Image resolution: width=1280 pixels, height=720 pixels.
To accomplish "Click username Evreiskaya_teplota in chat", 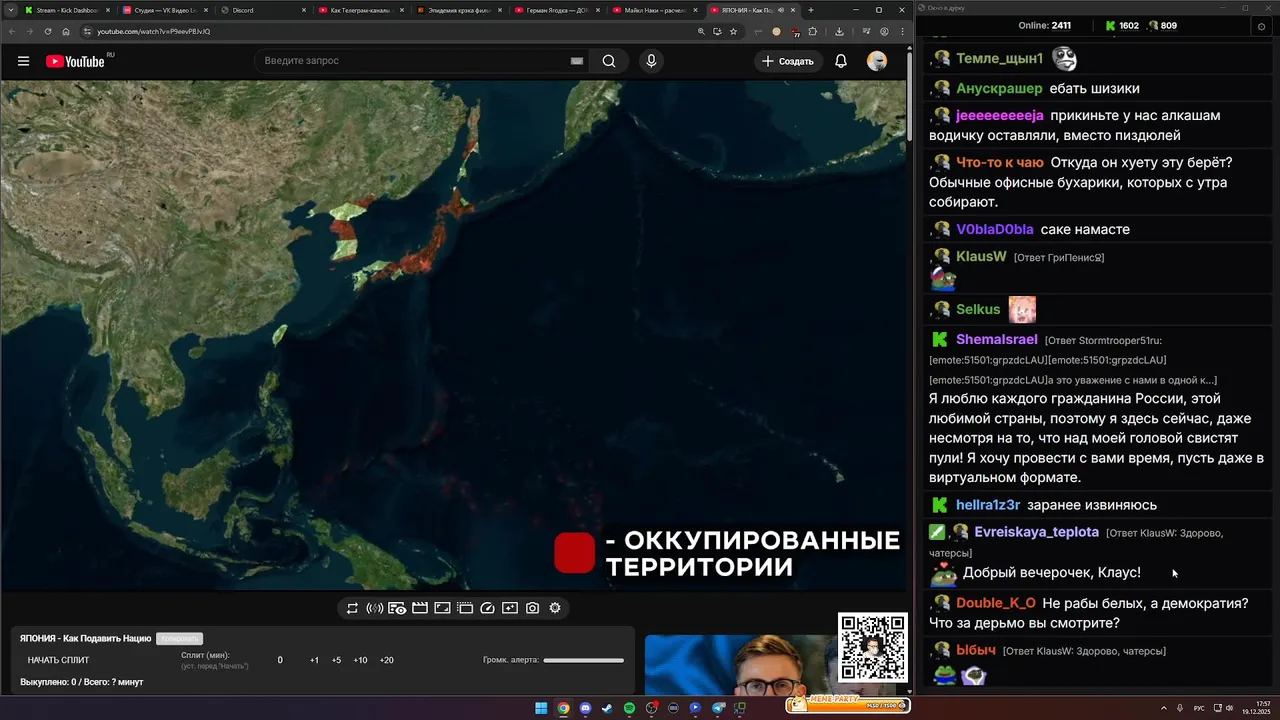I will [x=1036, y=532].
